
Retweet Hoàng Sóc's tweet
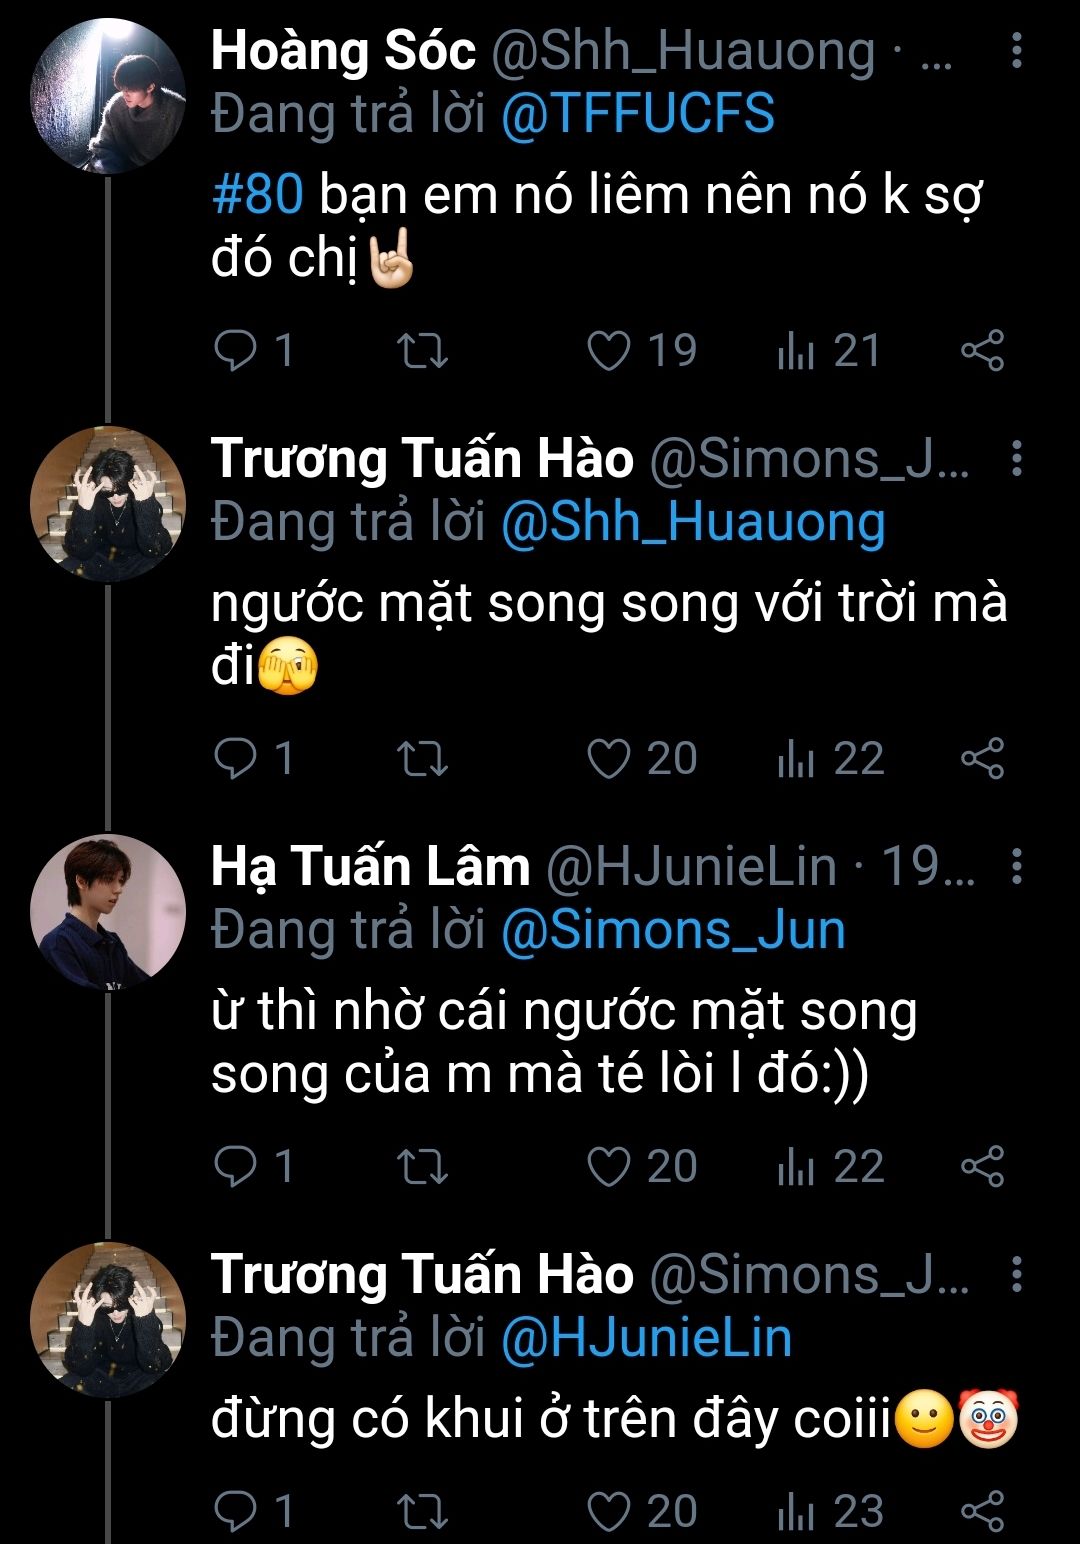[422, 351]
